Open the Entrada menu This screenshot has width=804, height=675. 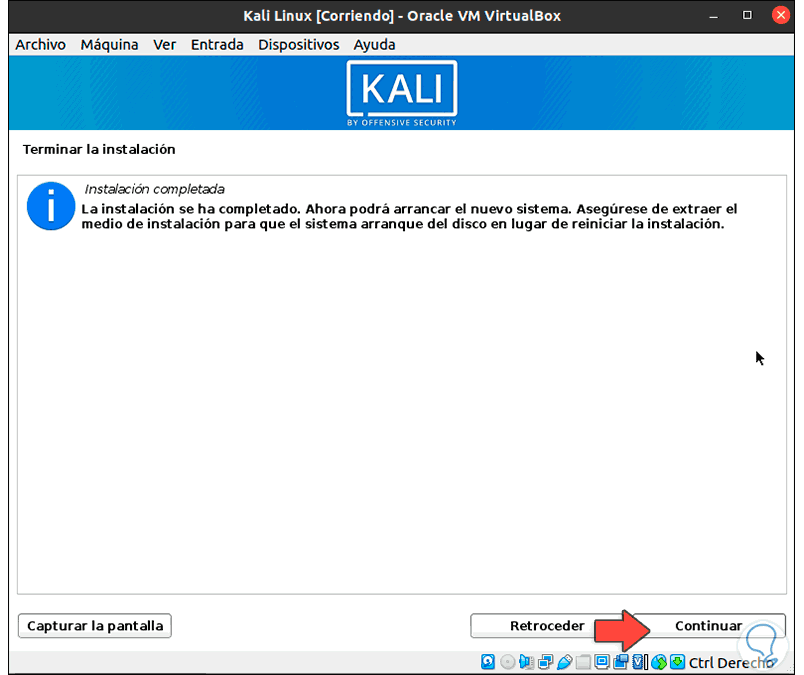coord(217,45)
